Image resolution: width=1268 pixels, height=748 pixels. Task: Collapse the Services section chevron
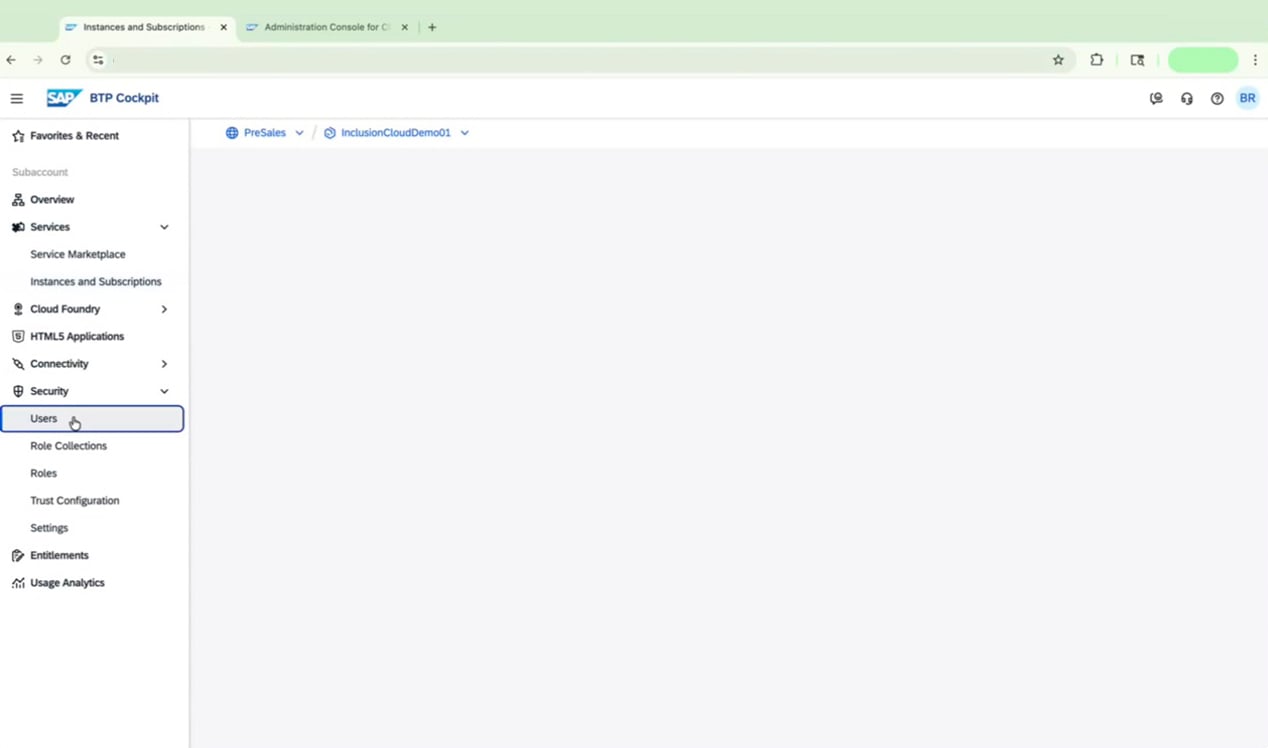[x=164, y=227]
